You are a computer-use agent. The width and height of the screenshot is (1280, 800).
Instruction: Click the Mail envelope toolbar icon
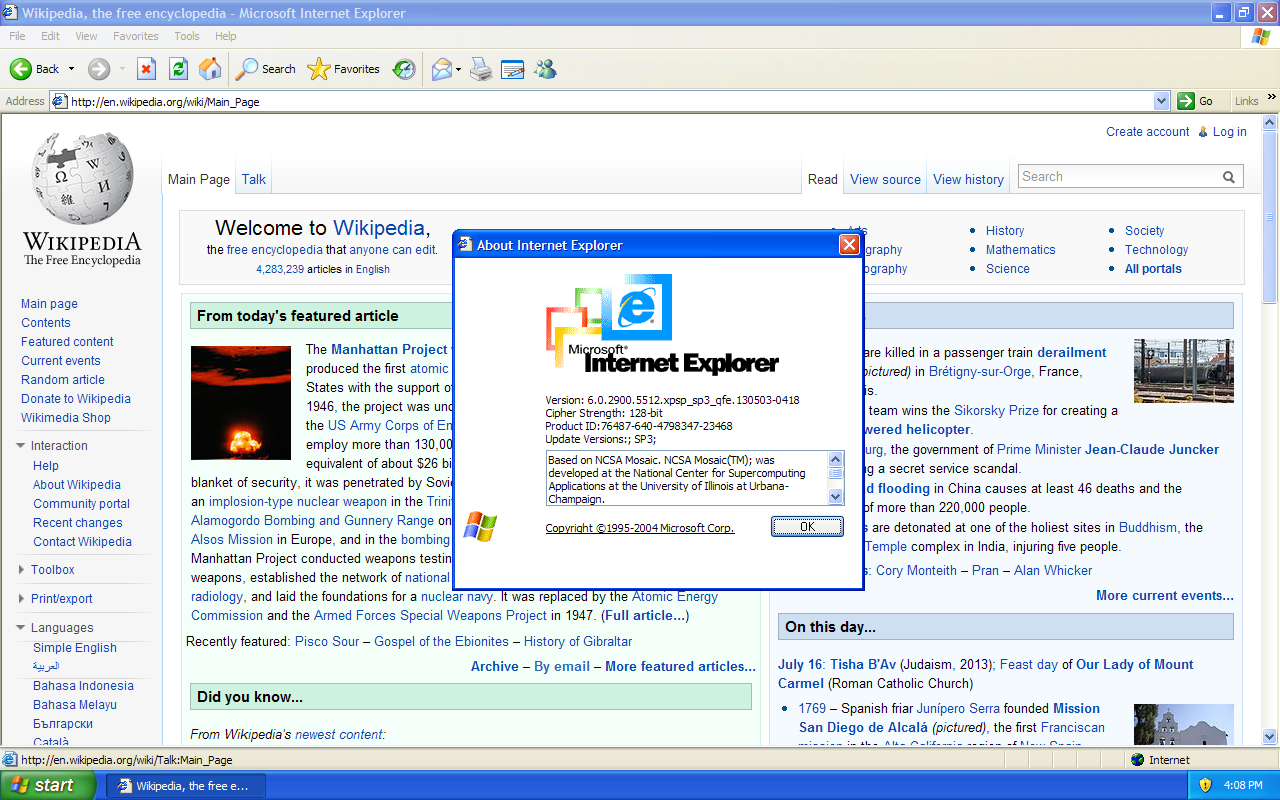point(441,69)
